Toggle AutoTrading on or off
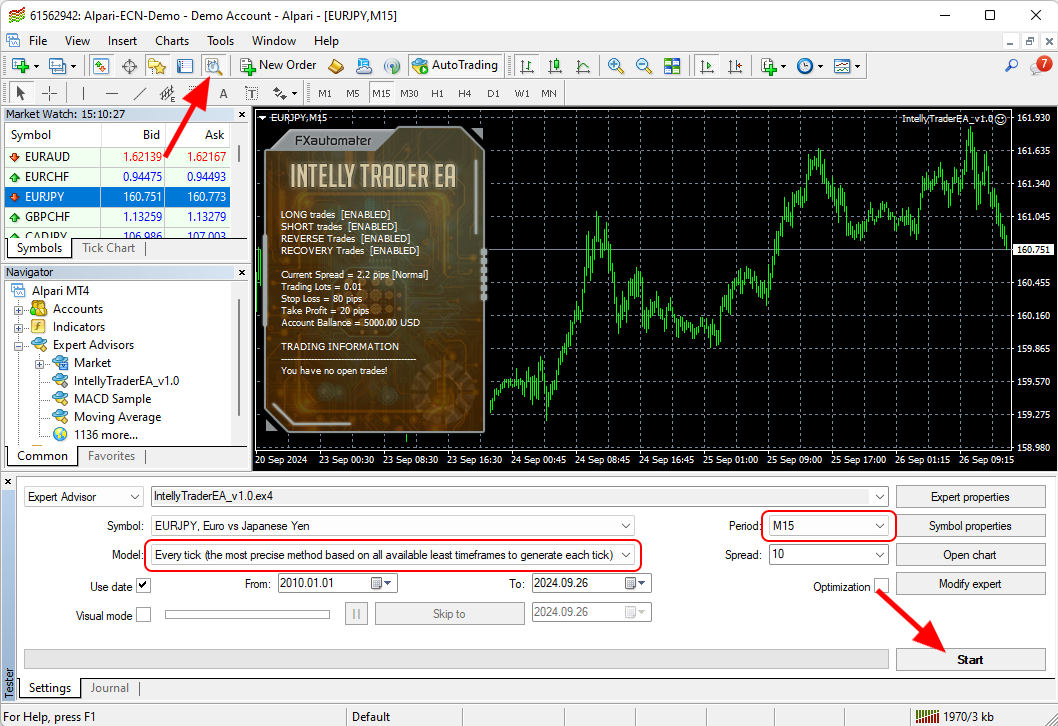 [x=455, y=65]
